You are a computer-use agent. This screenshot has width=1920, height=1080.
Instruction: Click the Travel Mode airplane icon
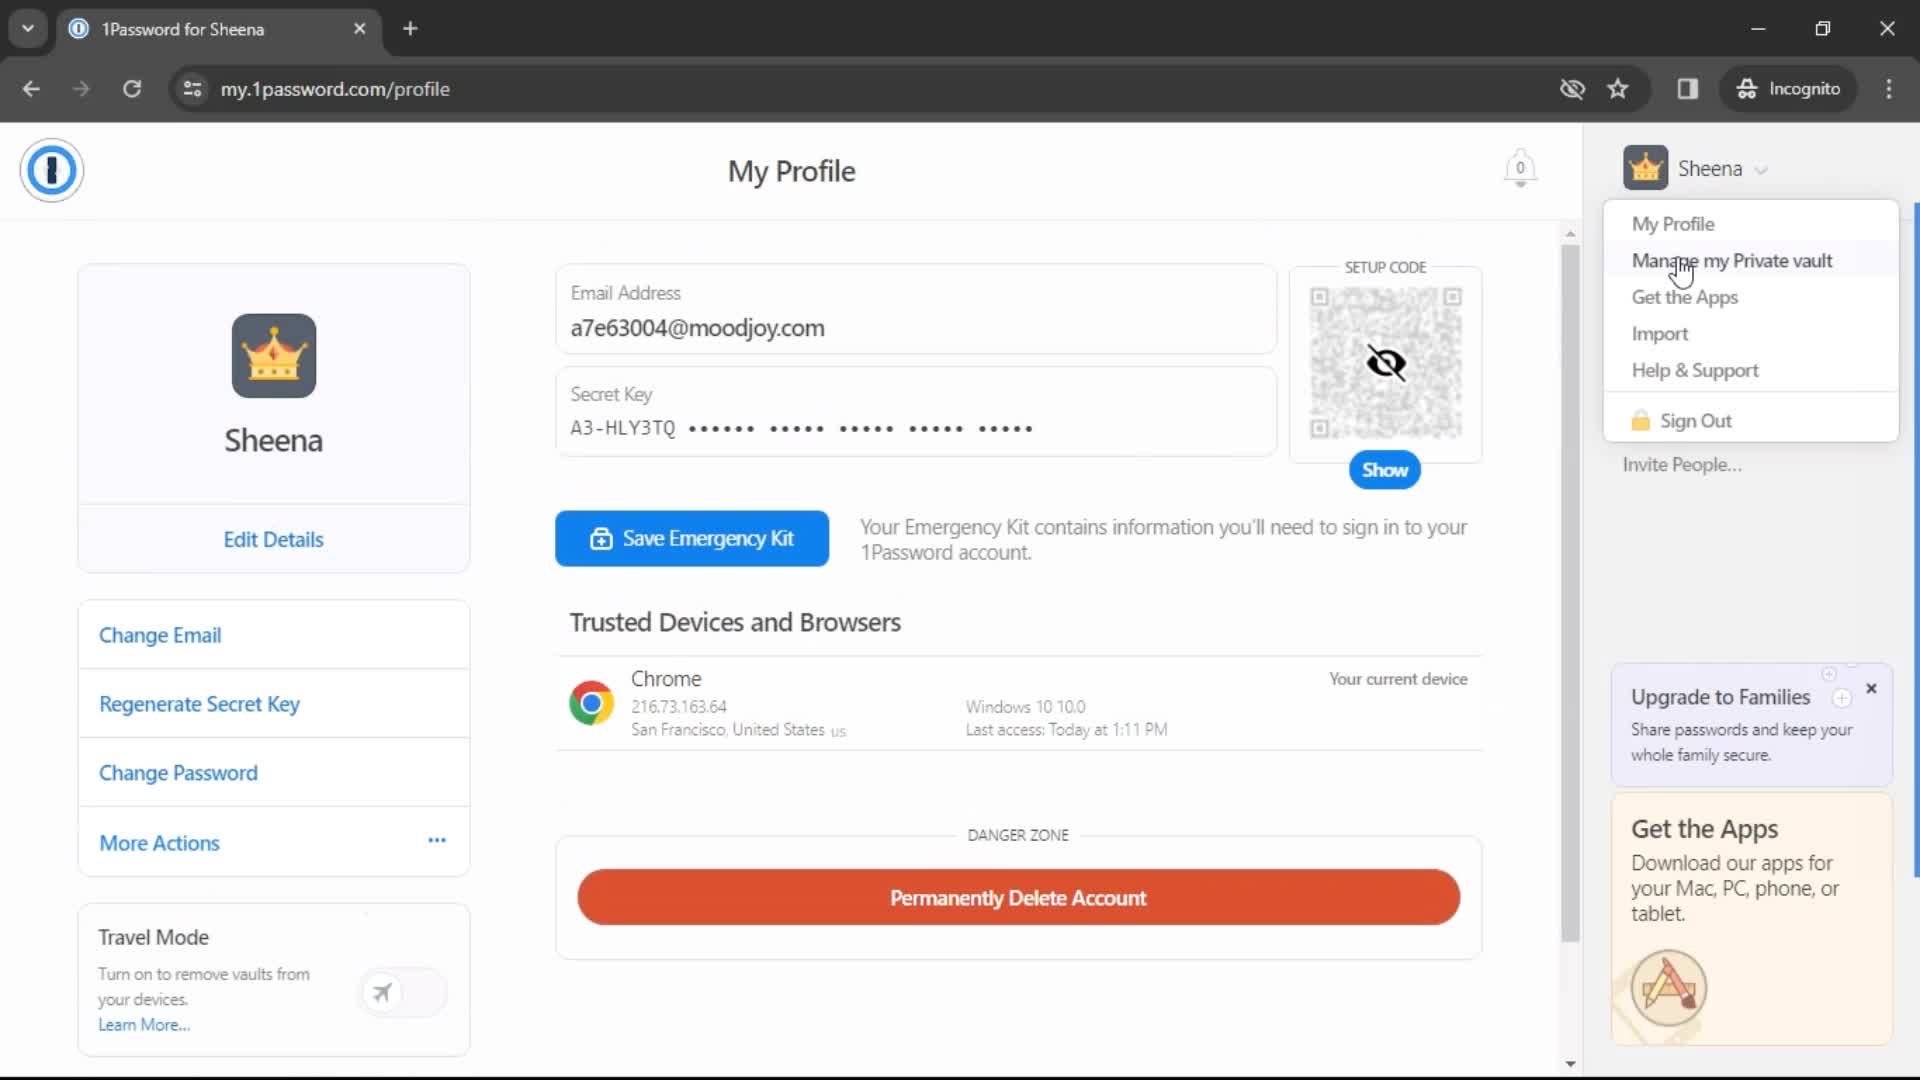(382, 992)
